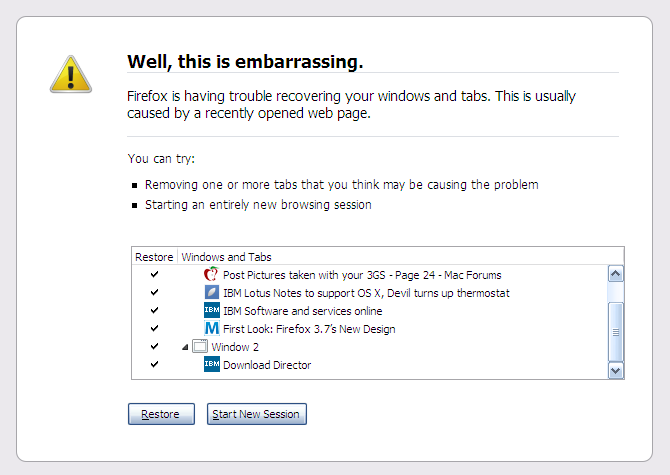Select First Look: Firefox 3.7's New Design row
Viewport: 670px width, 475px height.
coord(370,328)
